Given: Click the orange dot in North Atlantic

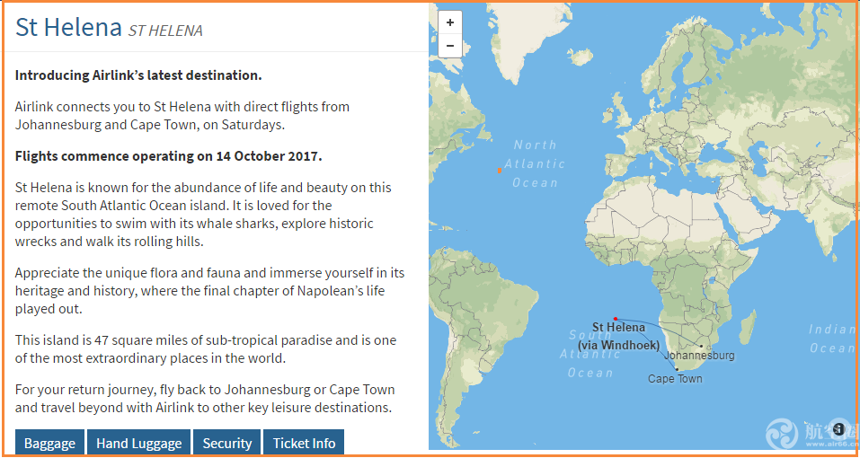Looking at the screenshot, I should coord(499,171).
